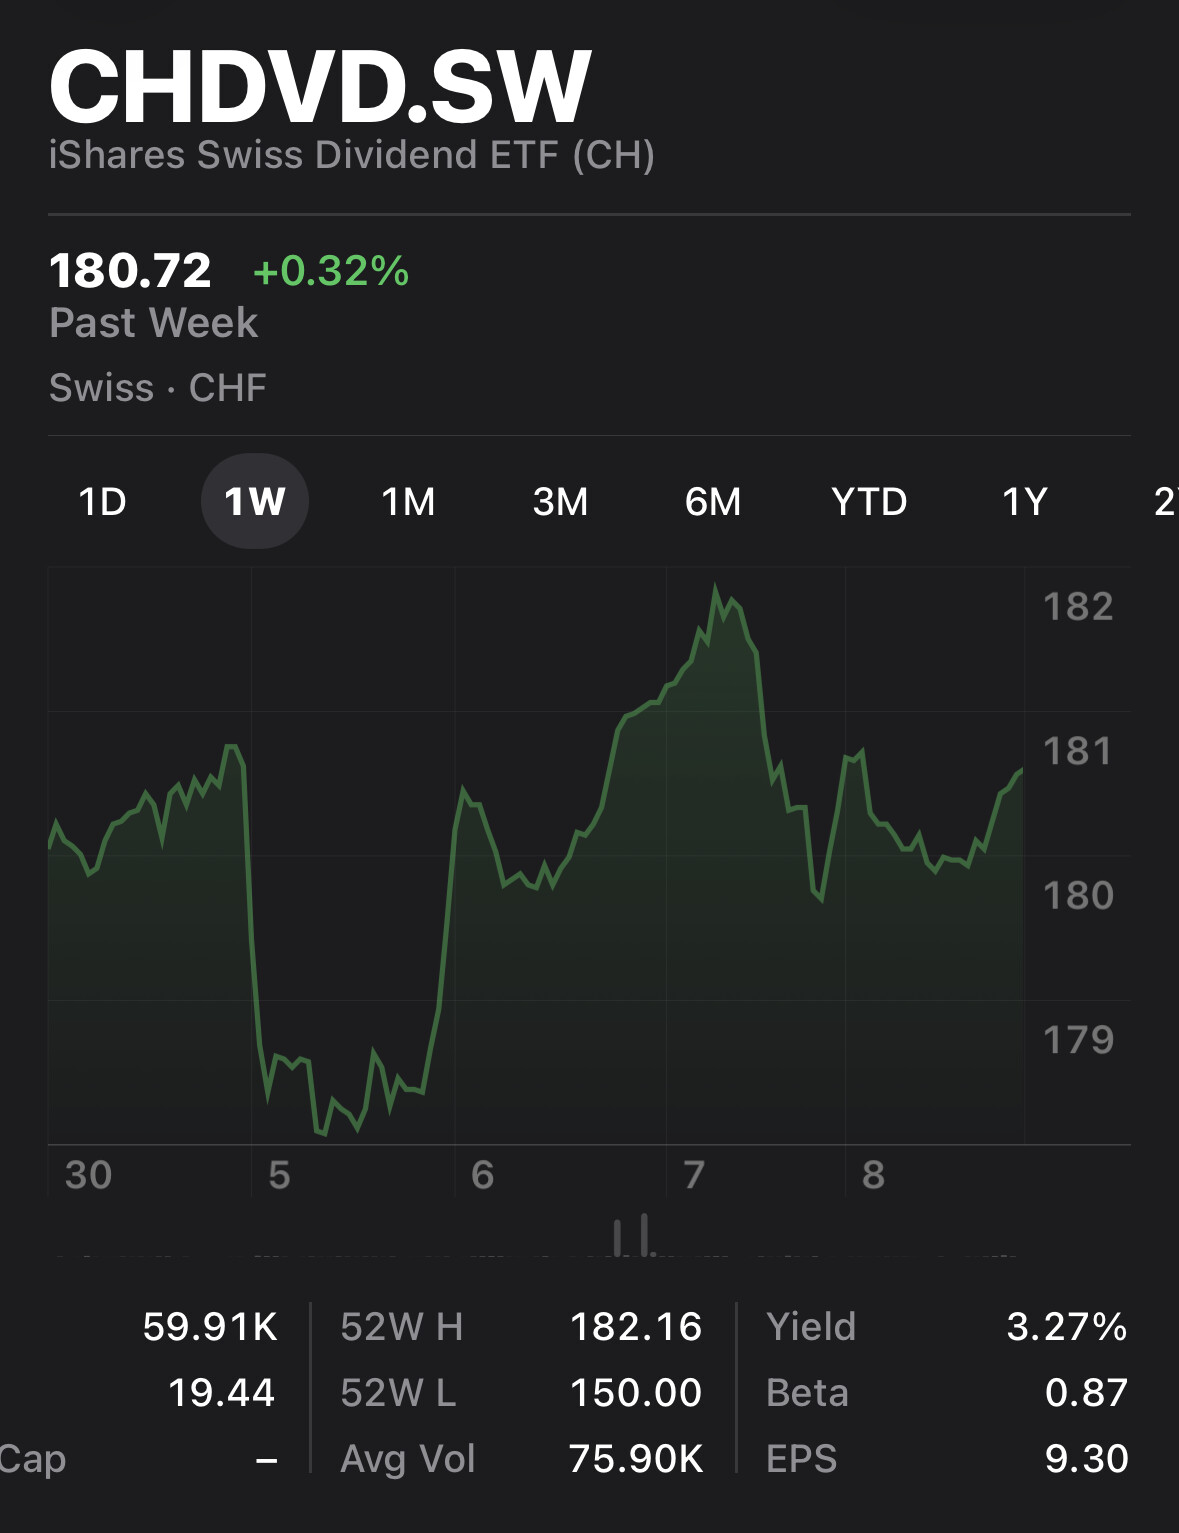
Task: Switch chart to the 1M range
Action: 408,501
